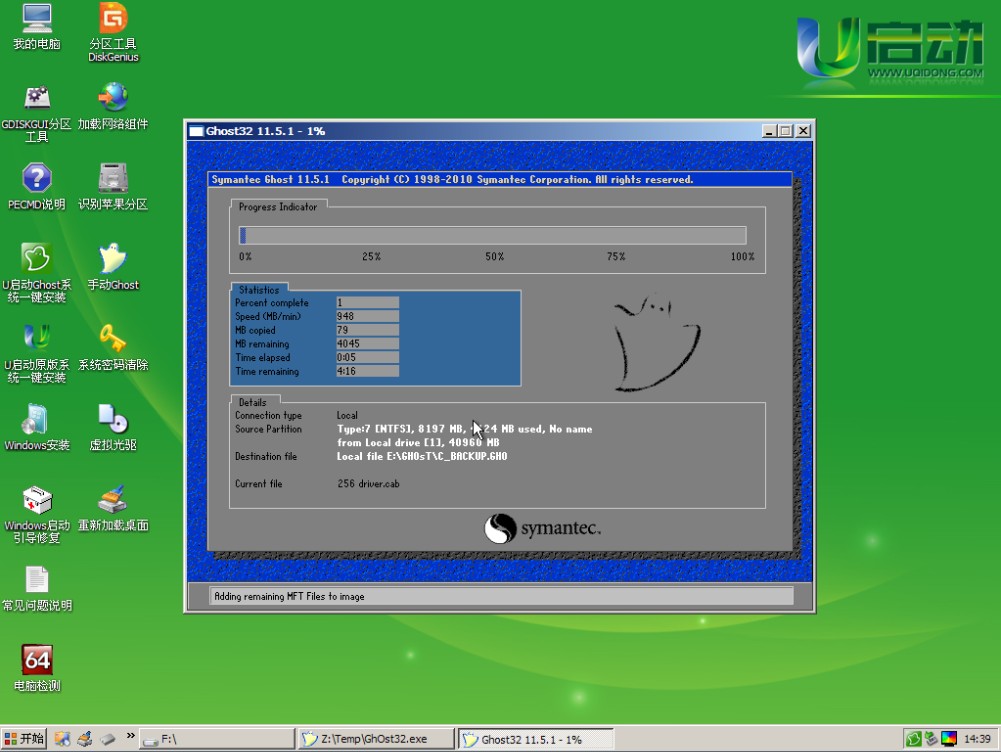1001x752 pixels.
Task: Click the destination path E:\GHOsT\C_BACKUP.GHO
Action: (447, 456)
